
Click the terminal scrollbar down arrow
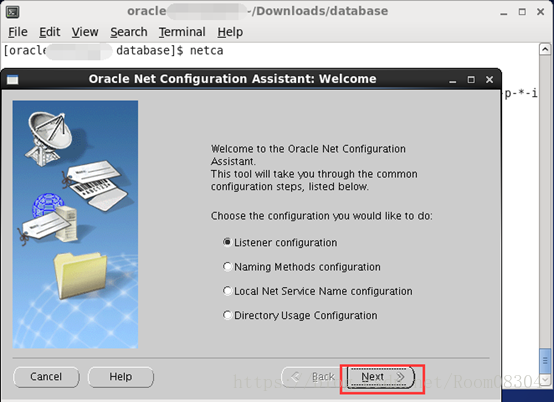[x=545, y=380]
